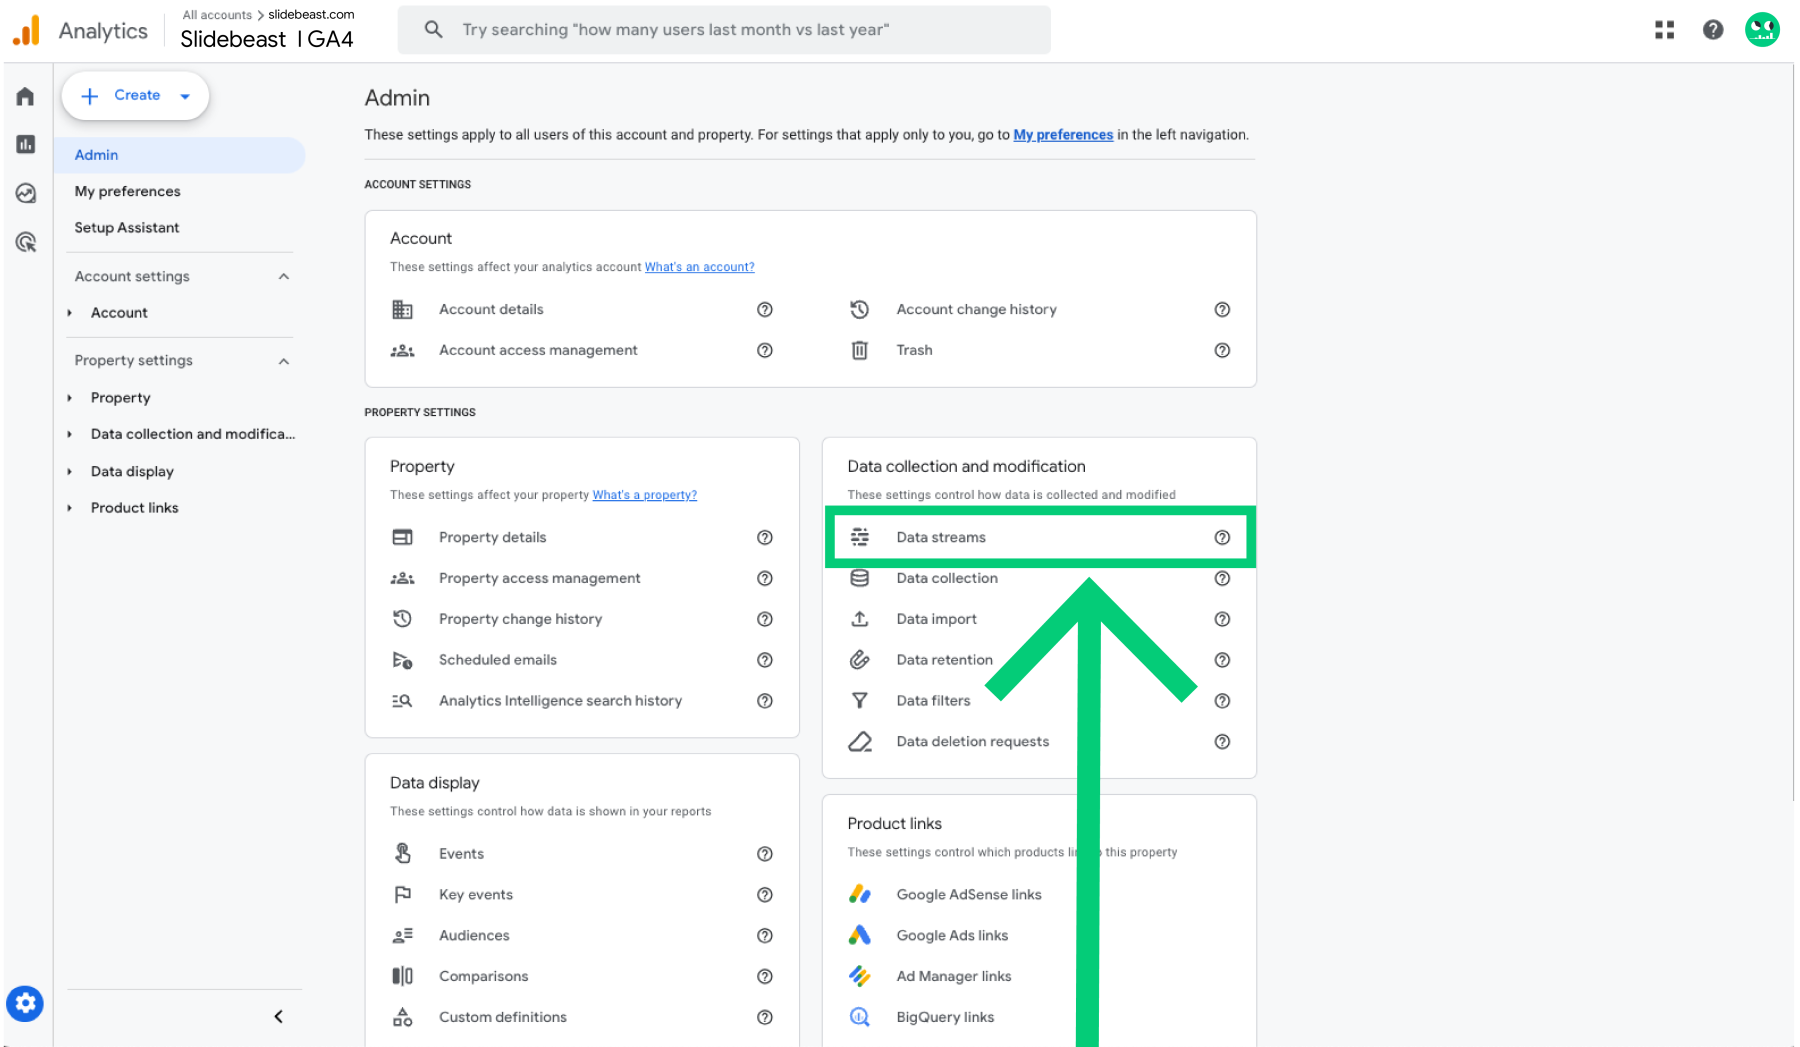Click the help icon next to Property details
The height and width of the screenshot is (1047, 1800).
(x=765, y=538)
